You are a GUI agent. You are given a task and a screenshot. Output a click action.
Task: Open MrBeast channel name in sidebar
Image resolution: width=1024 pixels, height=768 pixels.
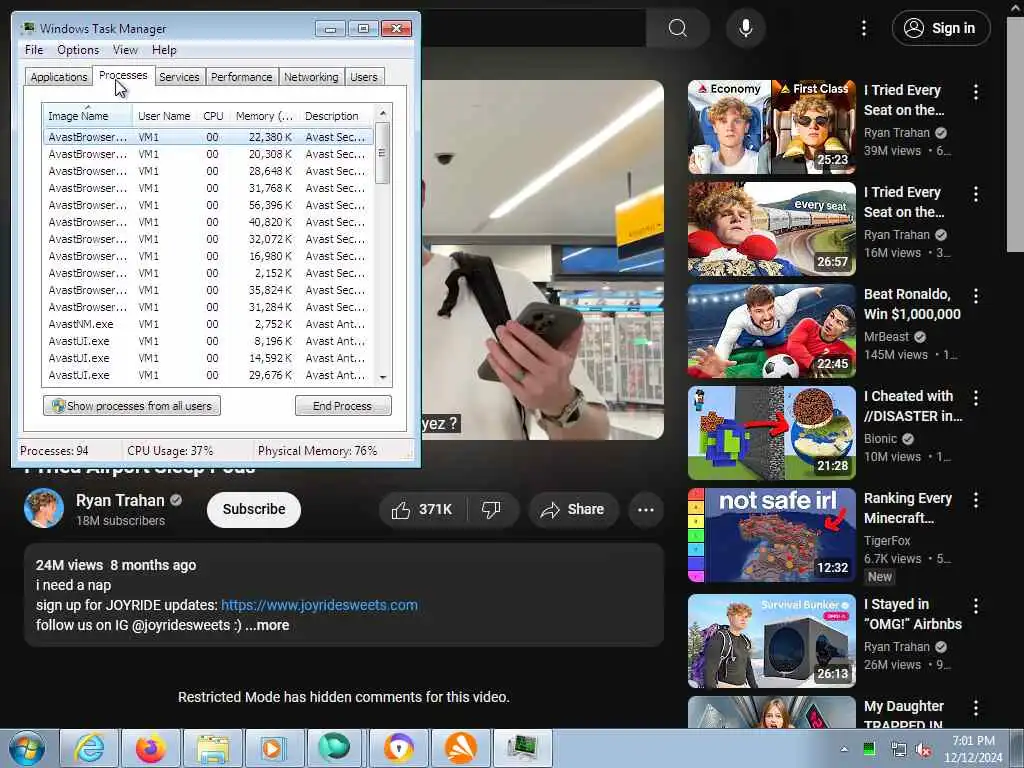[x=886, y=337]
